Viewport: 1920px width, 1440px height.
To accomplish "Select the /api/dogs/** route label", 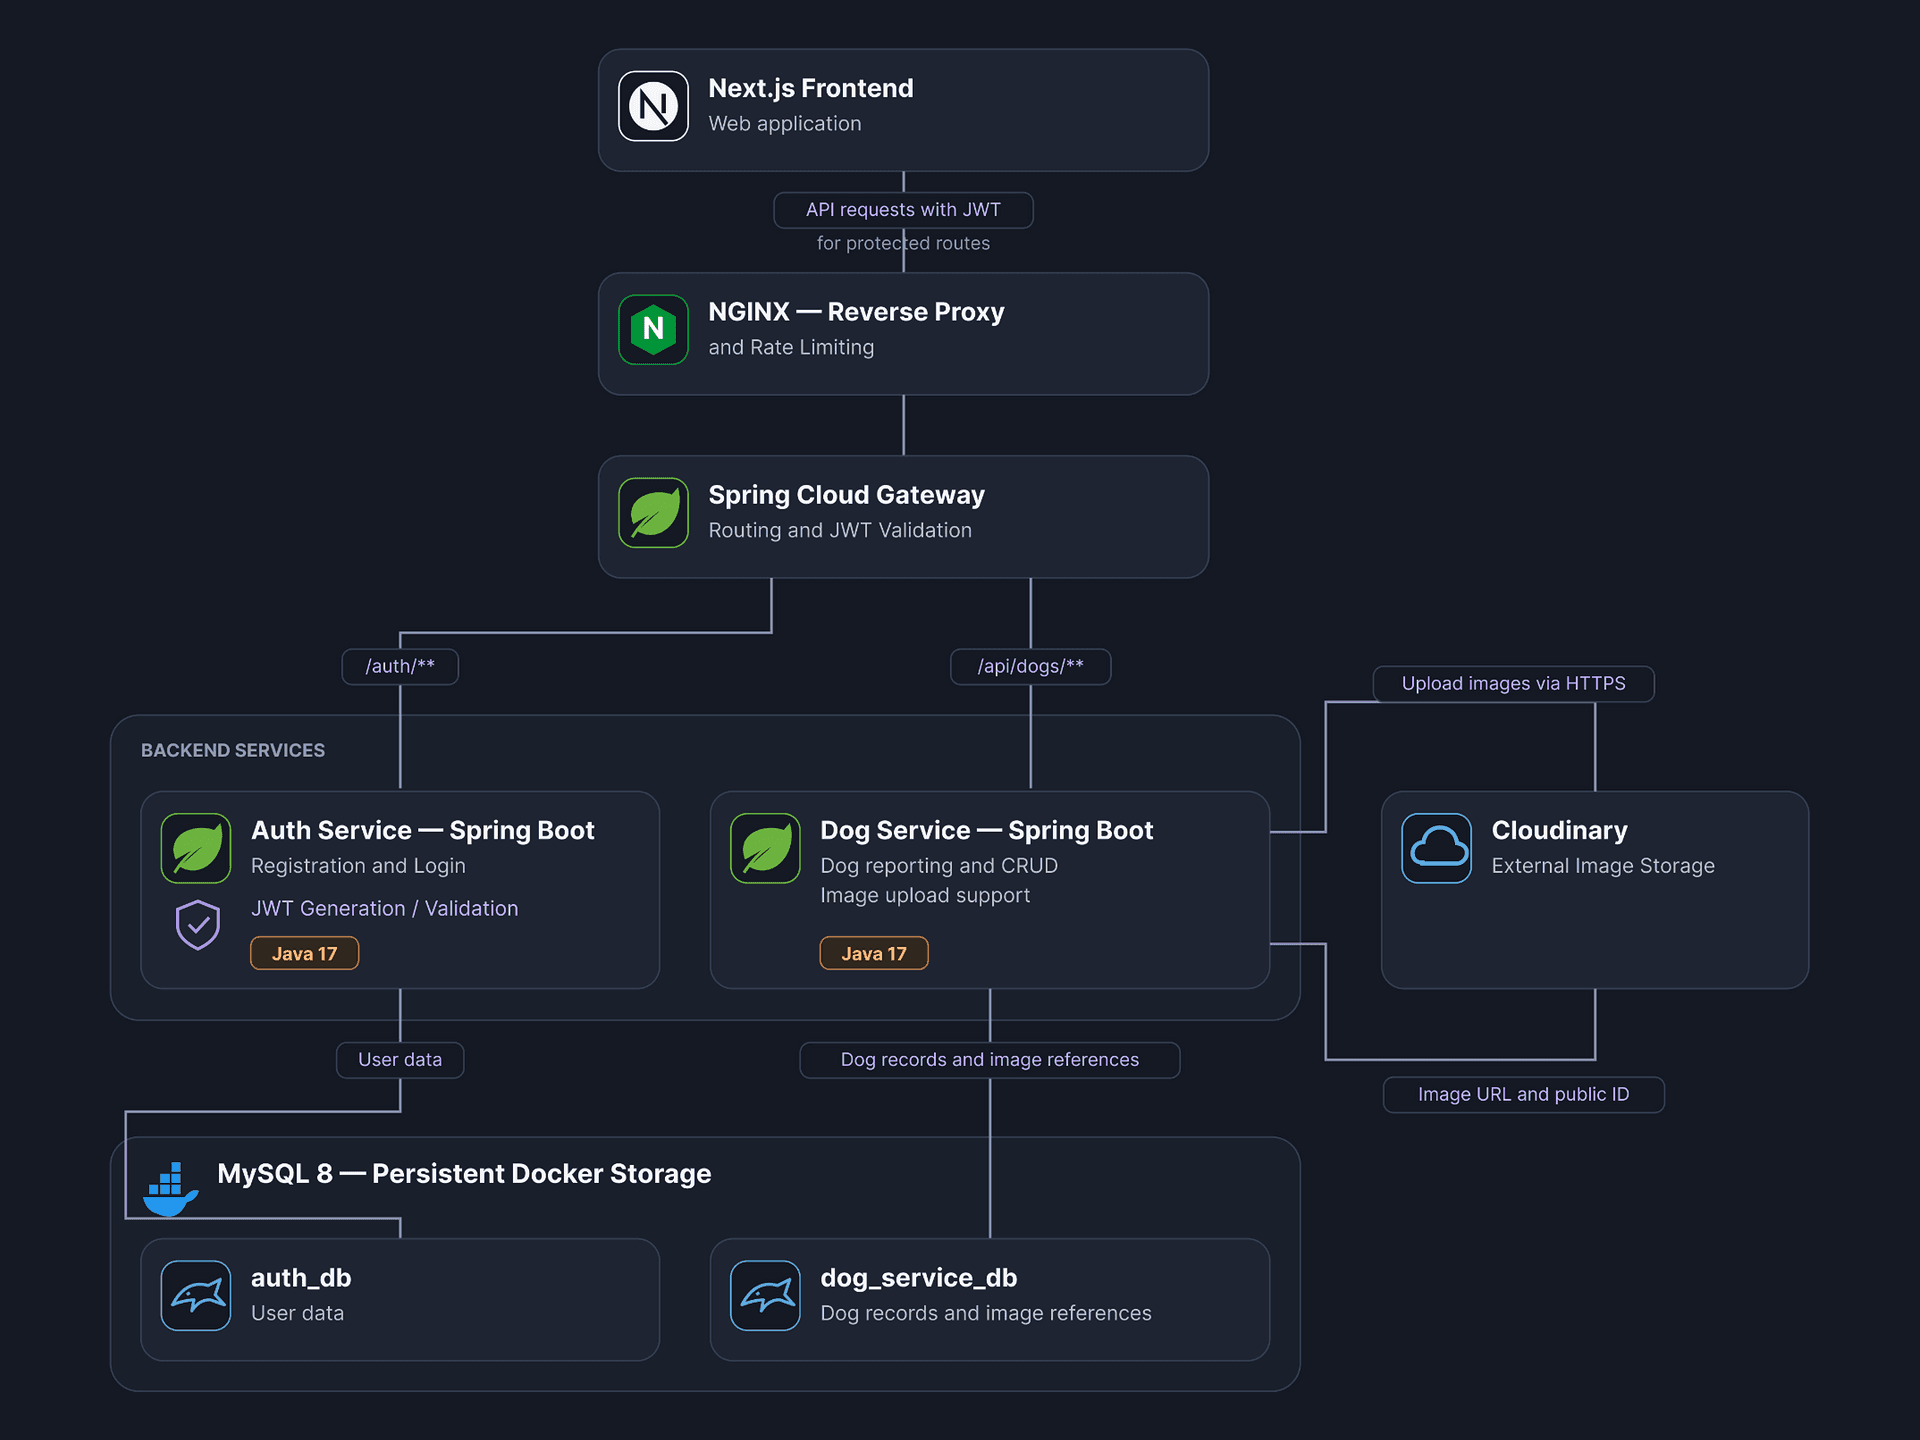I will 1030,666.
